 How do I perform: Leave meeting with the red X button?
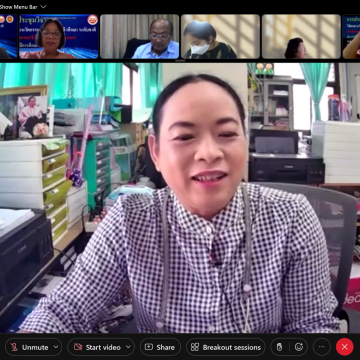coord(345,347)
